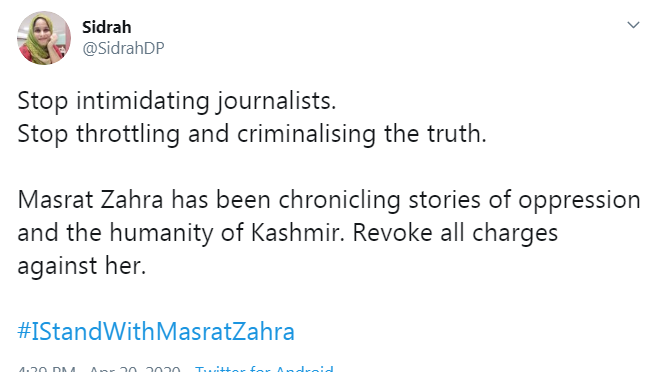Screen dimensions: 653x372
Task: Click the word 'humanity' in the tweet
Action: point(162,234)
